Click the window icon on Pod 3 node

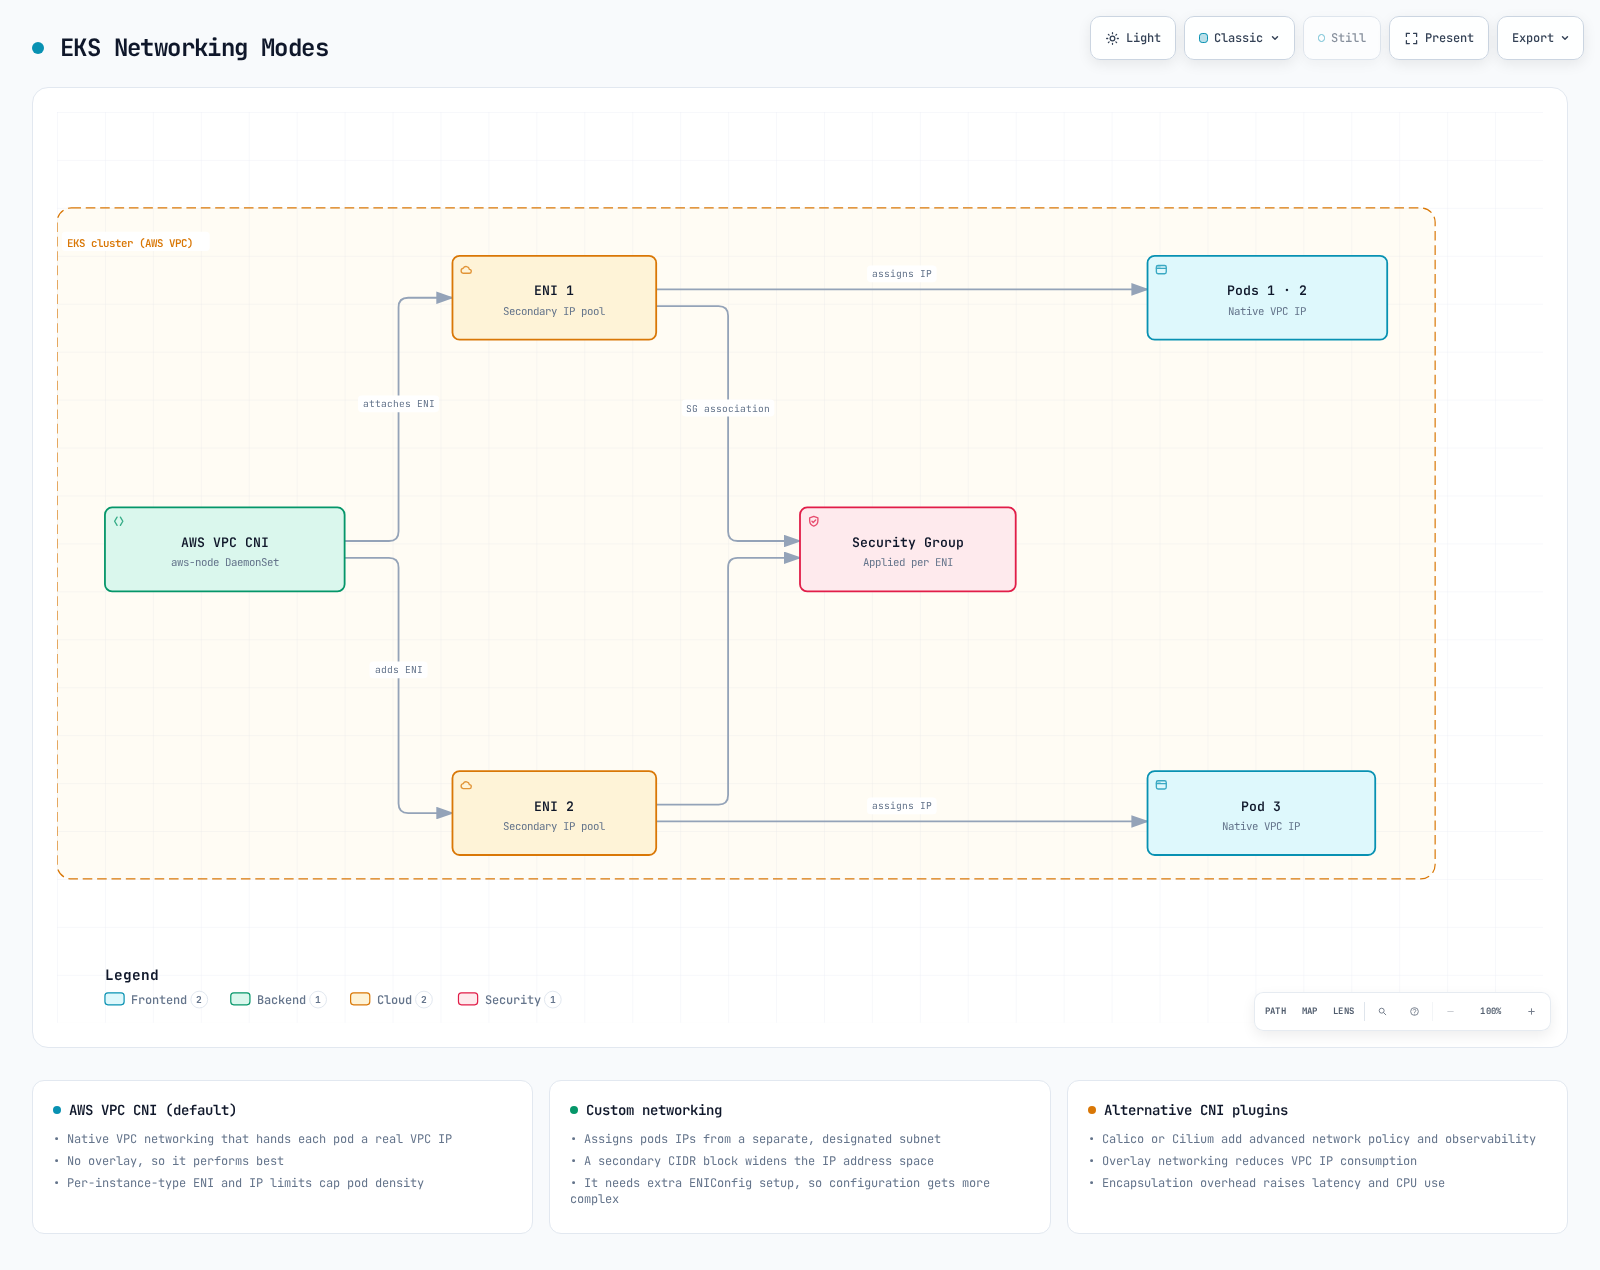click(1161, 785)
